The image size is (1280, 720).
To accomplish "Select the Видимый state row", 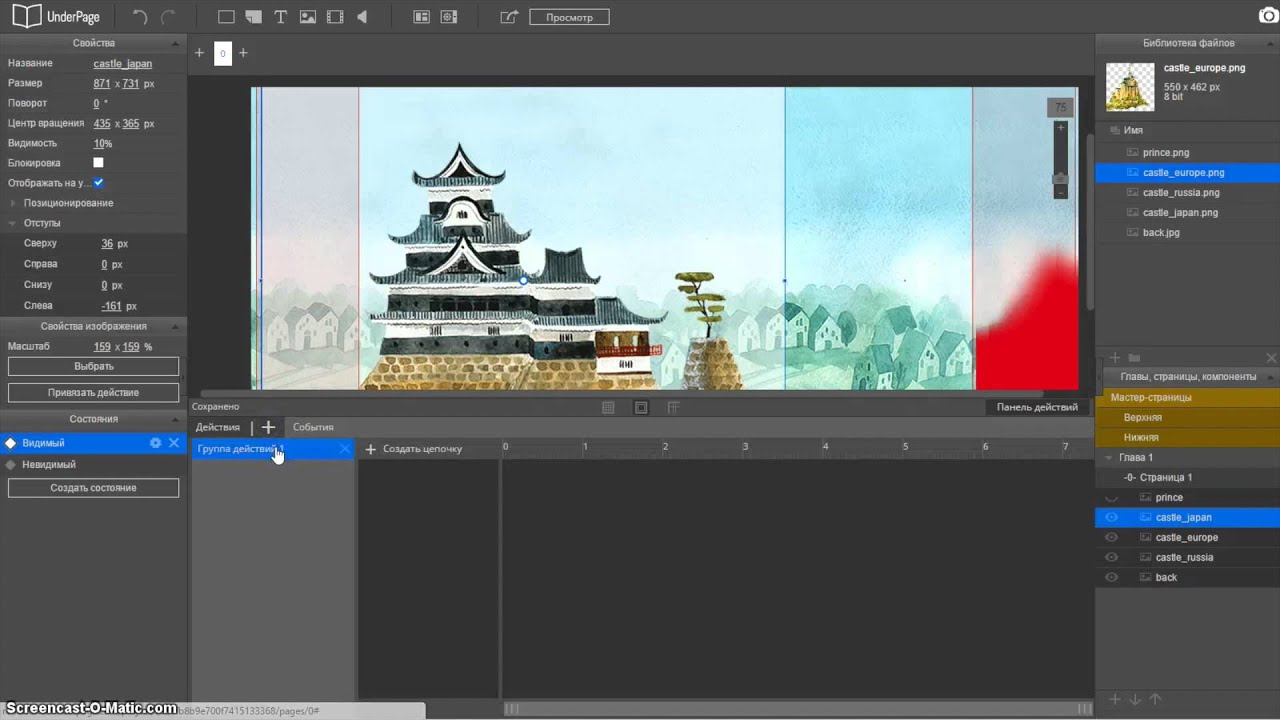I will 93,443.
